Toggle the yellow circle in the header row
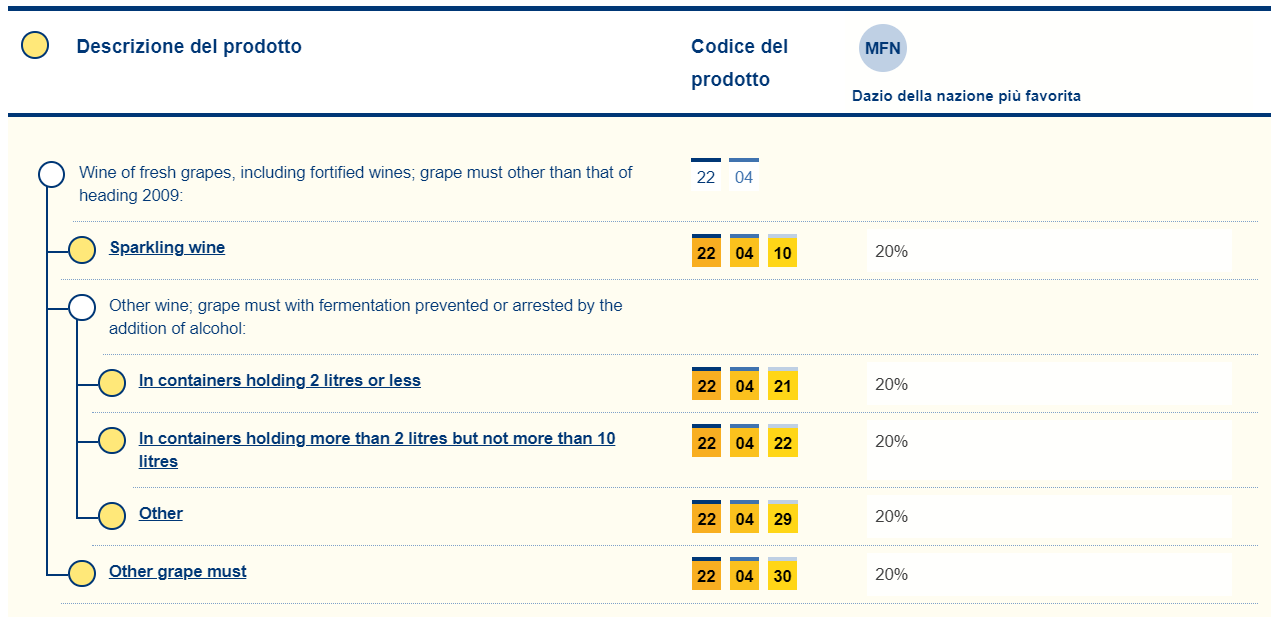 point(35,46)
